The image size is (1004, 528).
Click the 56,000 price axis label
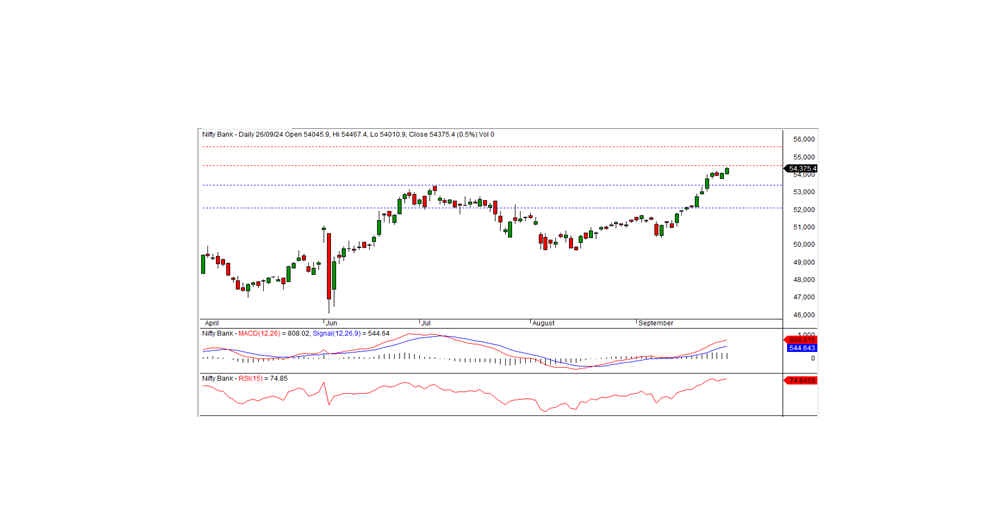(804, 140)
